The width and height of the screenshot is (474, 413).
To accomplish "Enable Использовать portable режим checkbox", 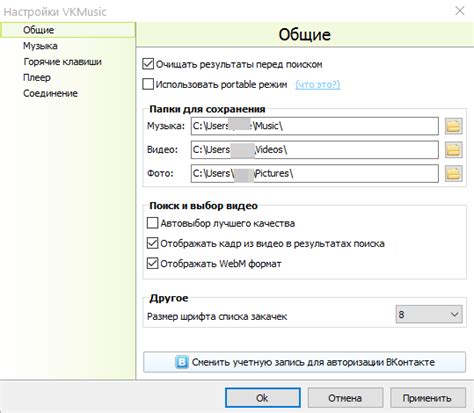I will coord(148,84).
